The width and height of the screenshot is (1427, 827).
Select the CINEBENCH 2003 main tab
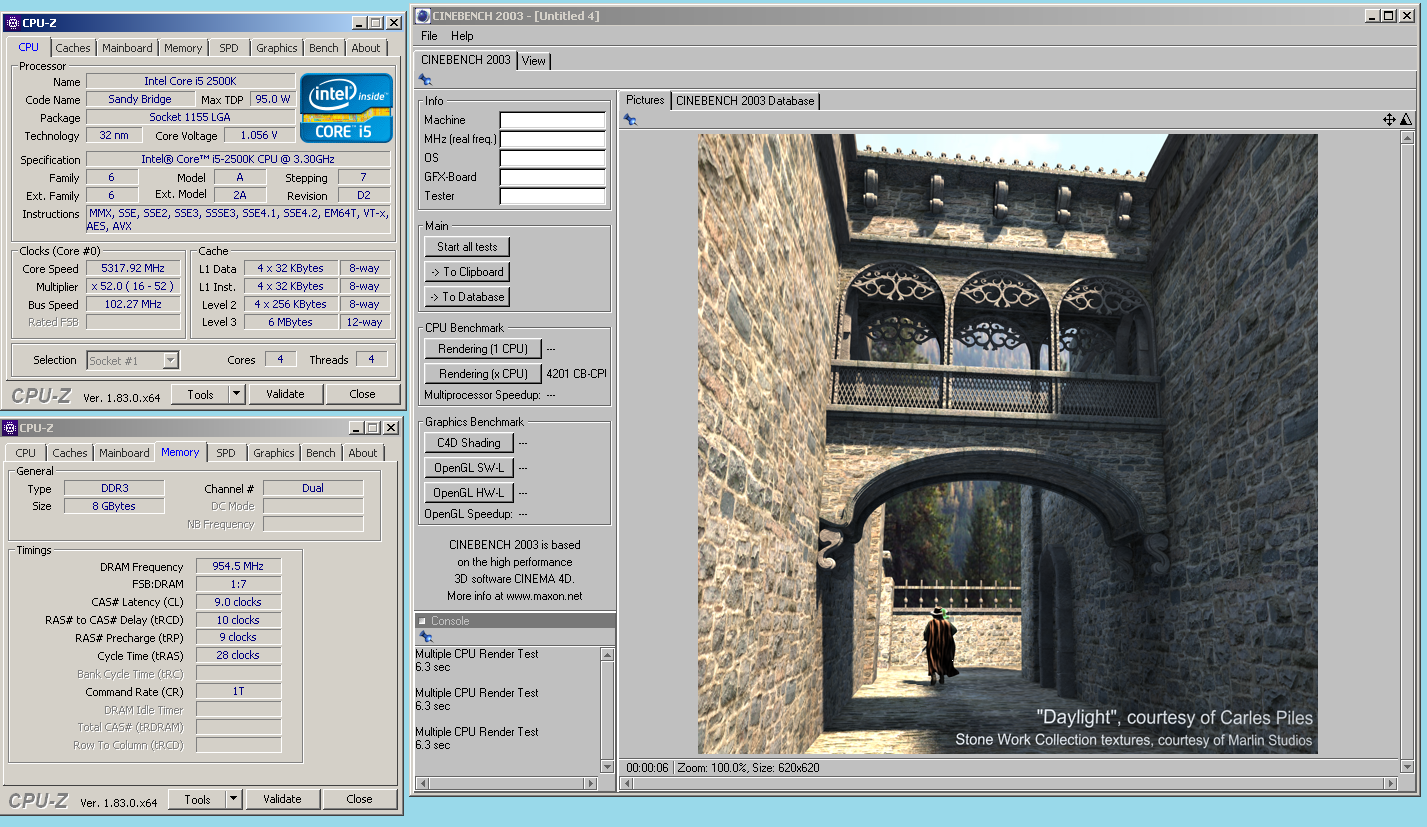pos(466,60)
